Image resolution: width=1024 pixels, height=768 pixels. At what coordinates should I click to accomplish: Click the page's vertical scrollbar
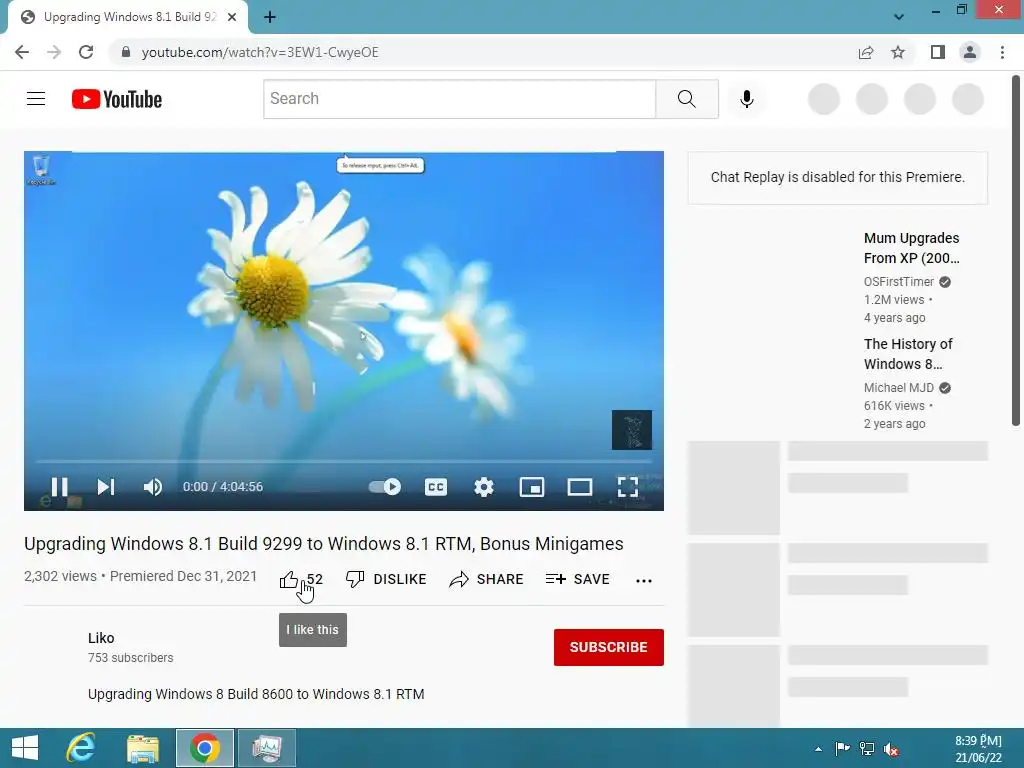coord(1016,251)
